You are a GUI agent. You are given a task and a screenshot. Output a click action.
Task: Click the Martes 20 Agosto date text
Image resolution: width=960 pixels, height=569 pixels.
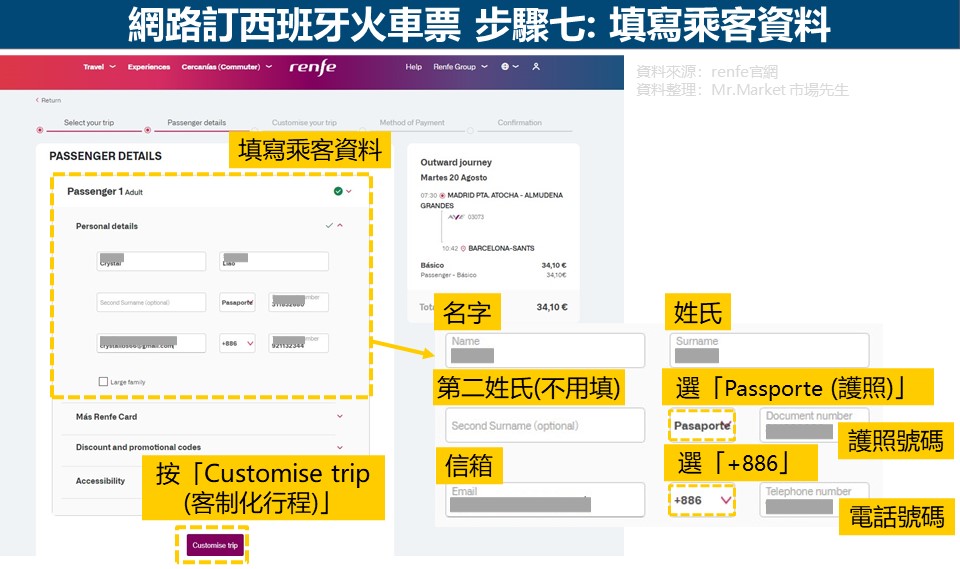(x=454, y=178)
